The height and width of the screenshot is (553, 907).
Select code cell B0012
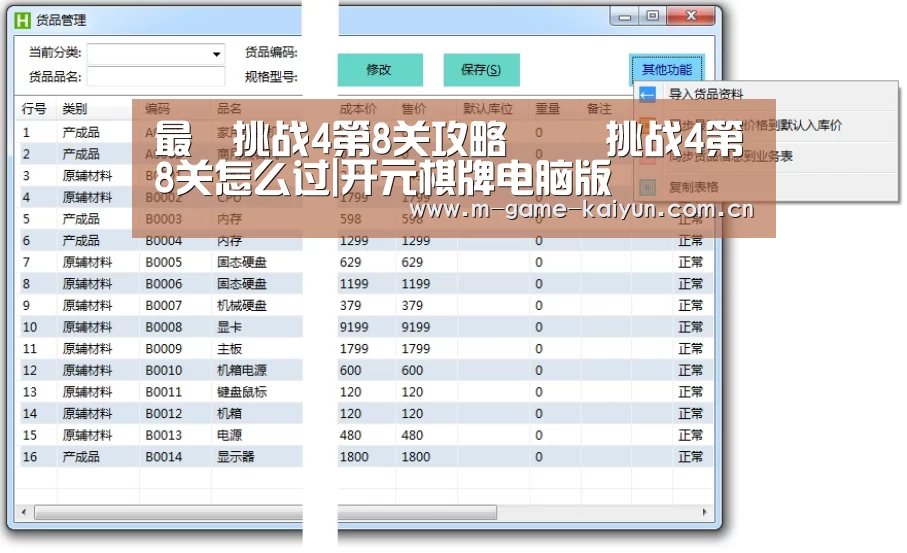164,414
